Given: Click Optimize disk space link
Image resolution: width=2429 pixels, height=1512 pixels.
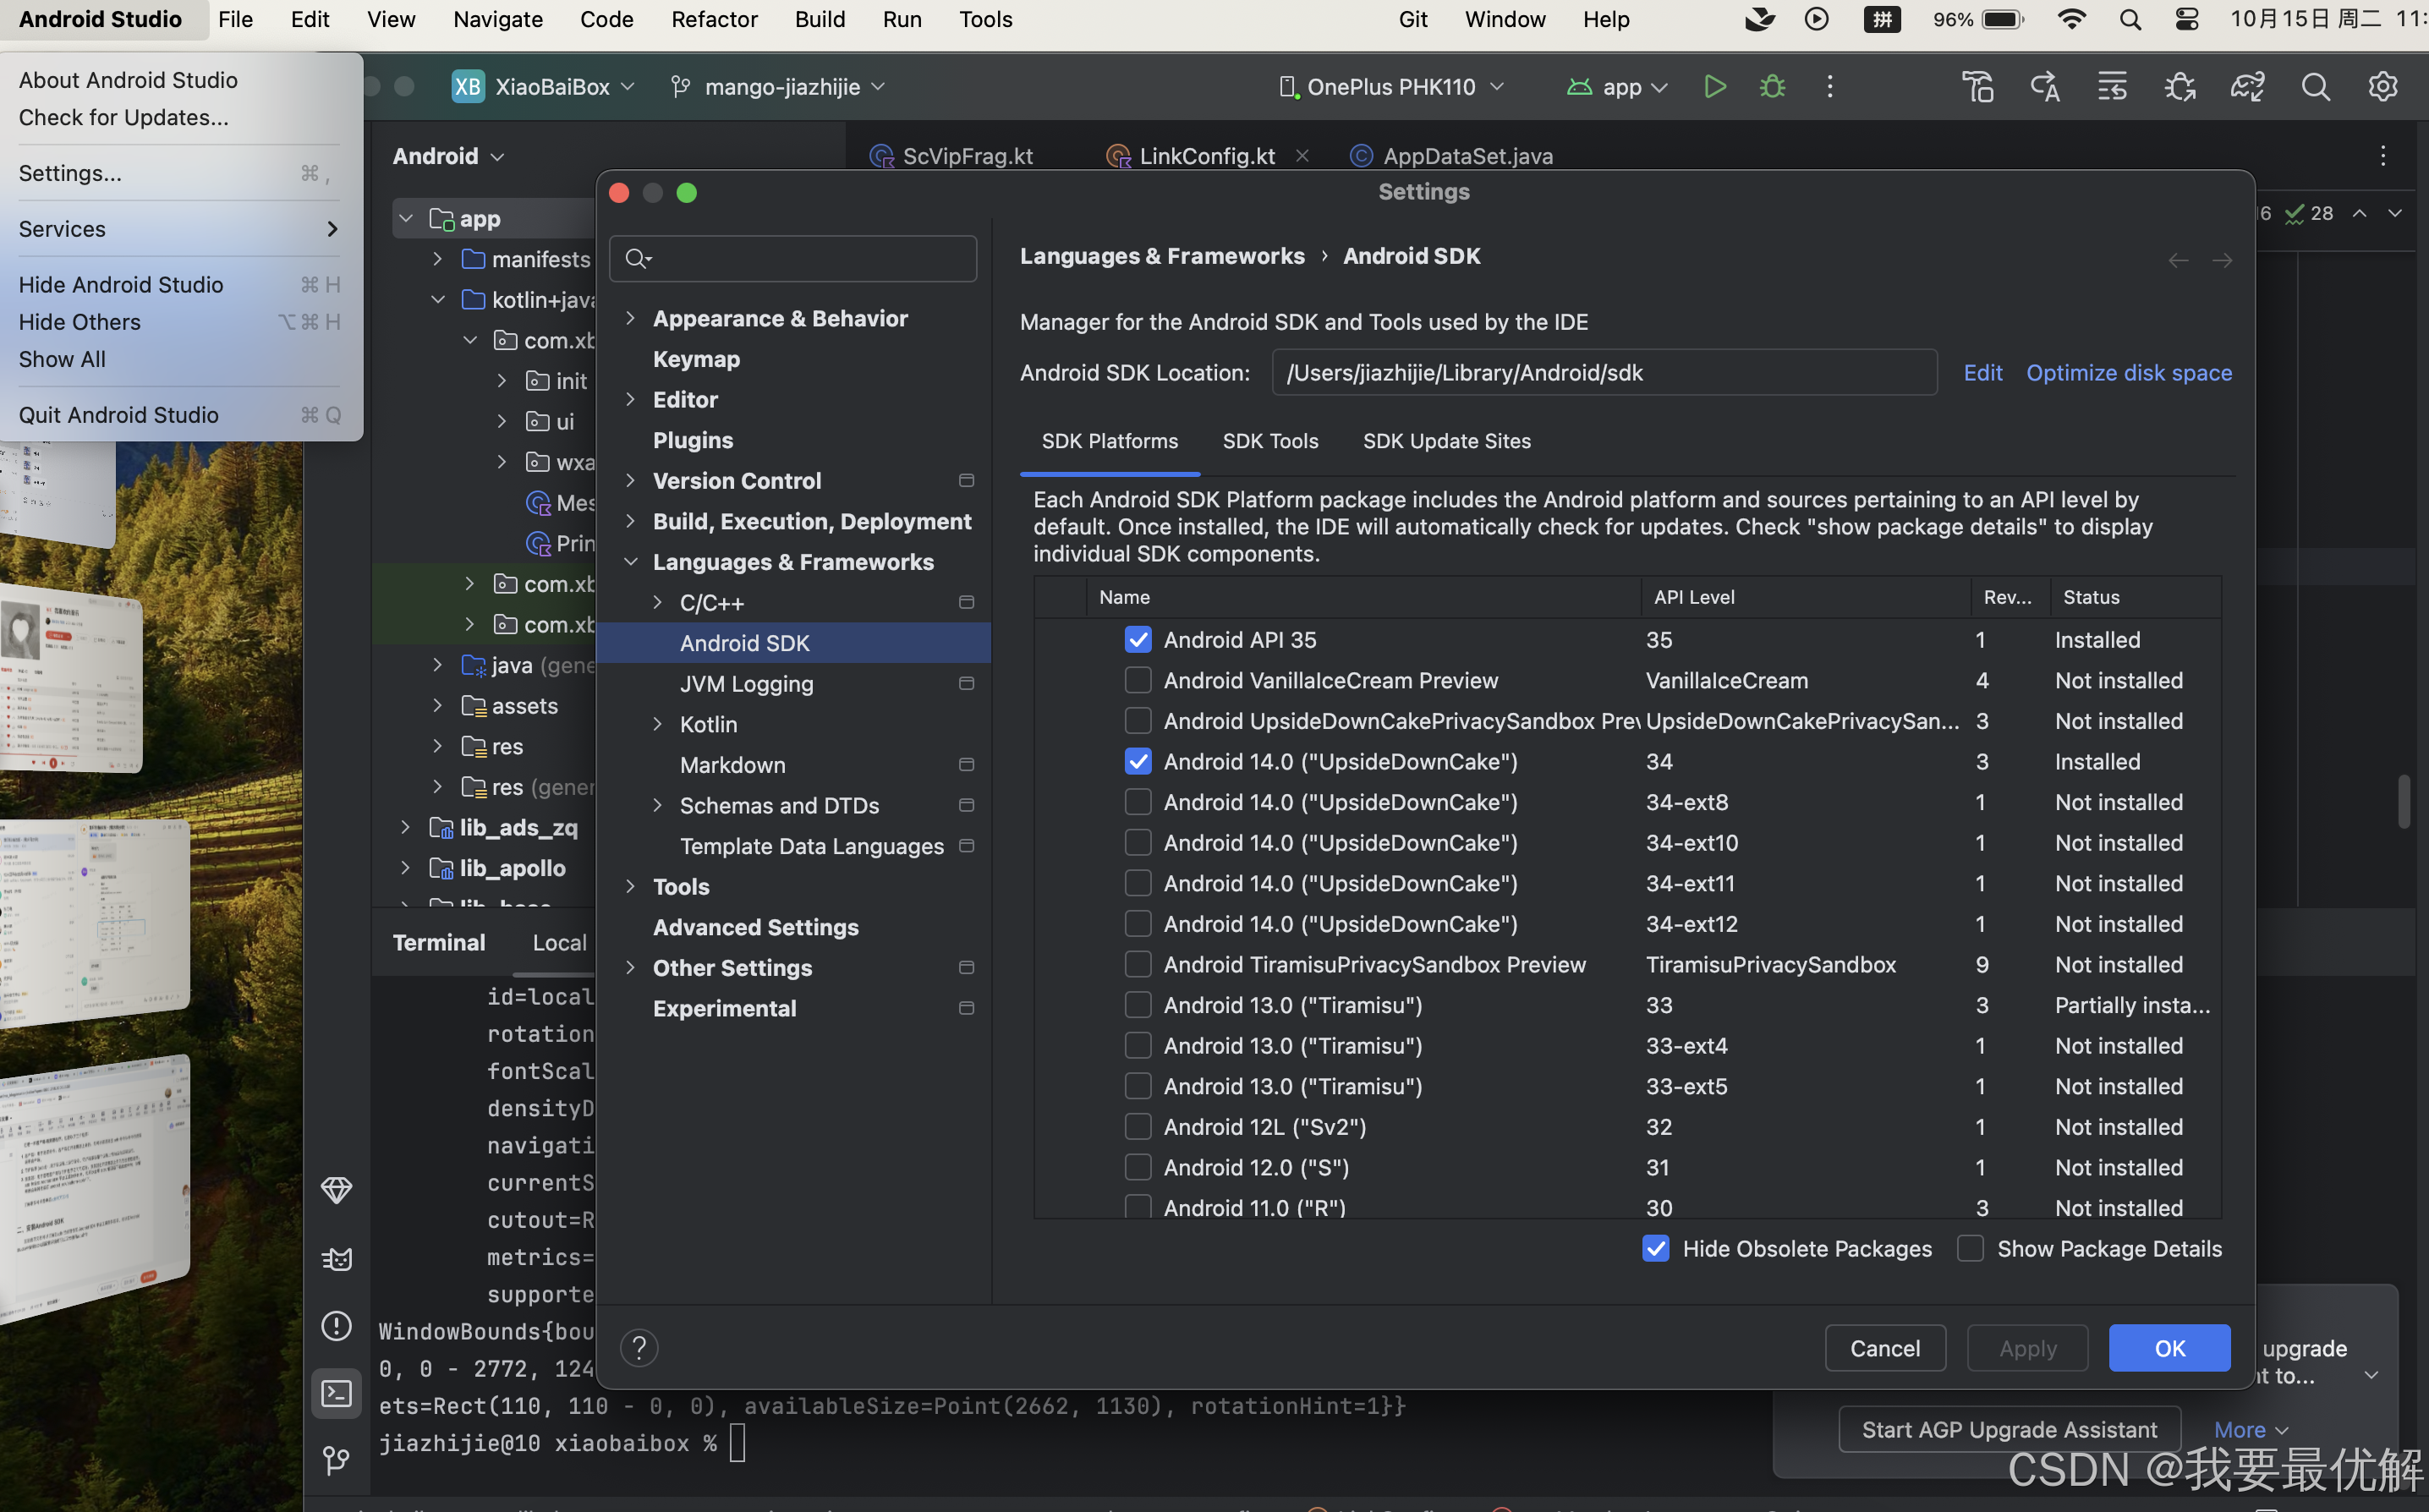Looking at the screenshot, I should pyautogui.click(x=2129, y=372).
